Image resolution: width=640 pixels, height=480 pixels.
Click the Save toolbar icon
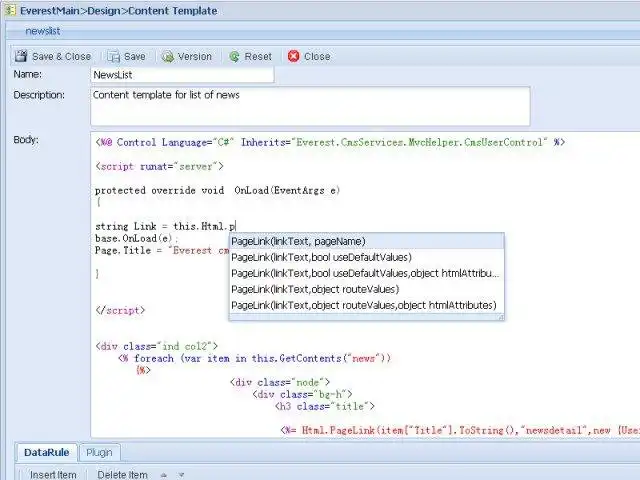[x=113, y=56]
